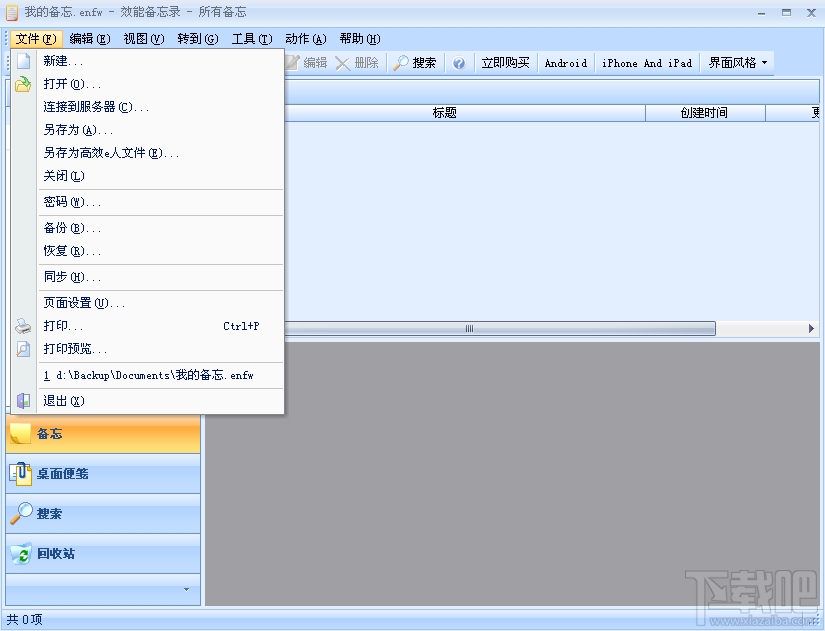Select the new memo document icon

[22, 60]
